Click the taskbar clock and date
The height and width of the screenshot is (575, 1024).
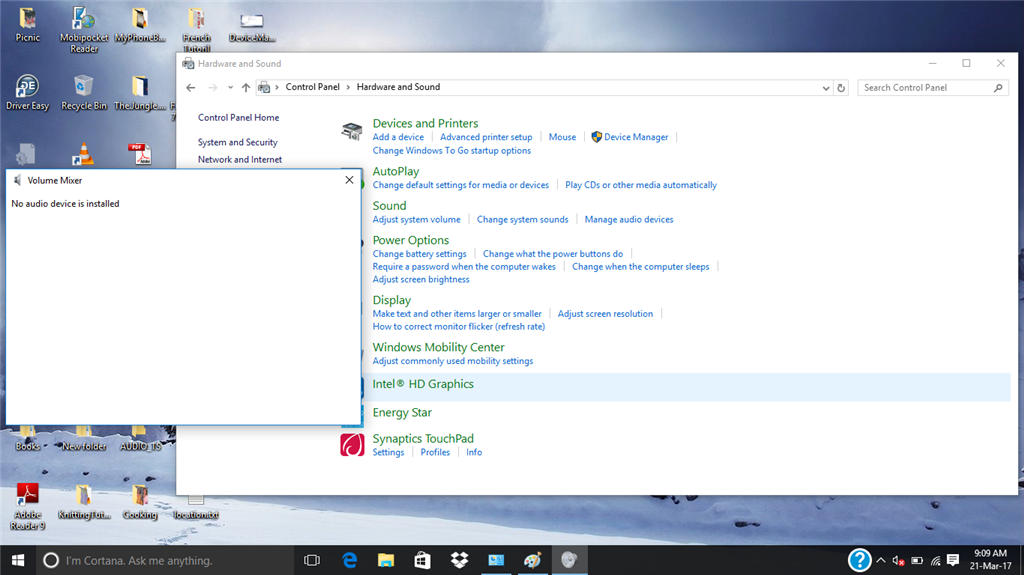point(990,560)
